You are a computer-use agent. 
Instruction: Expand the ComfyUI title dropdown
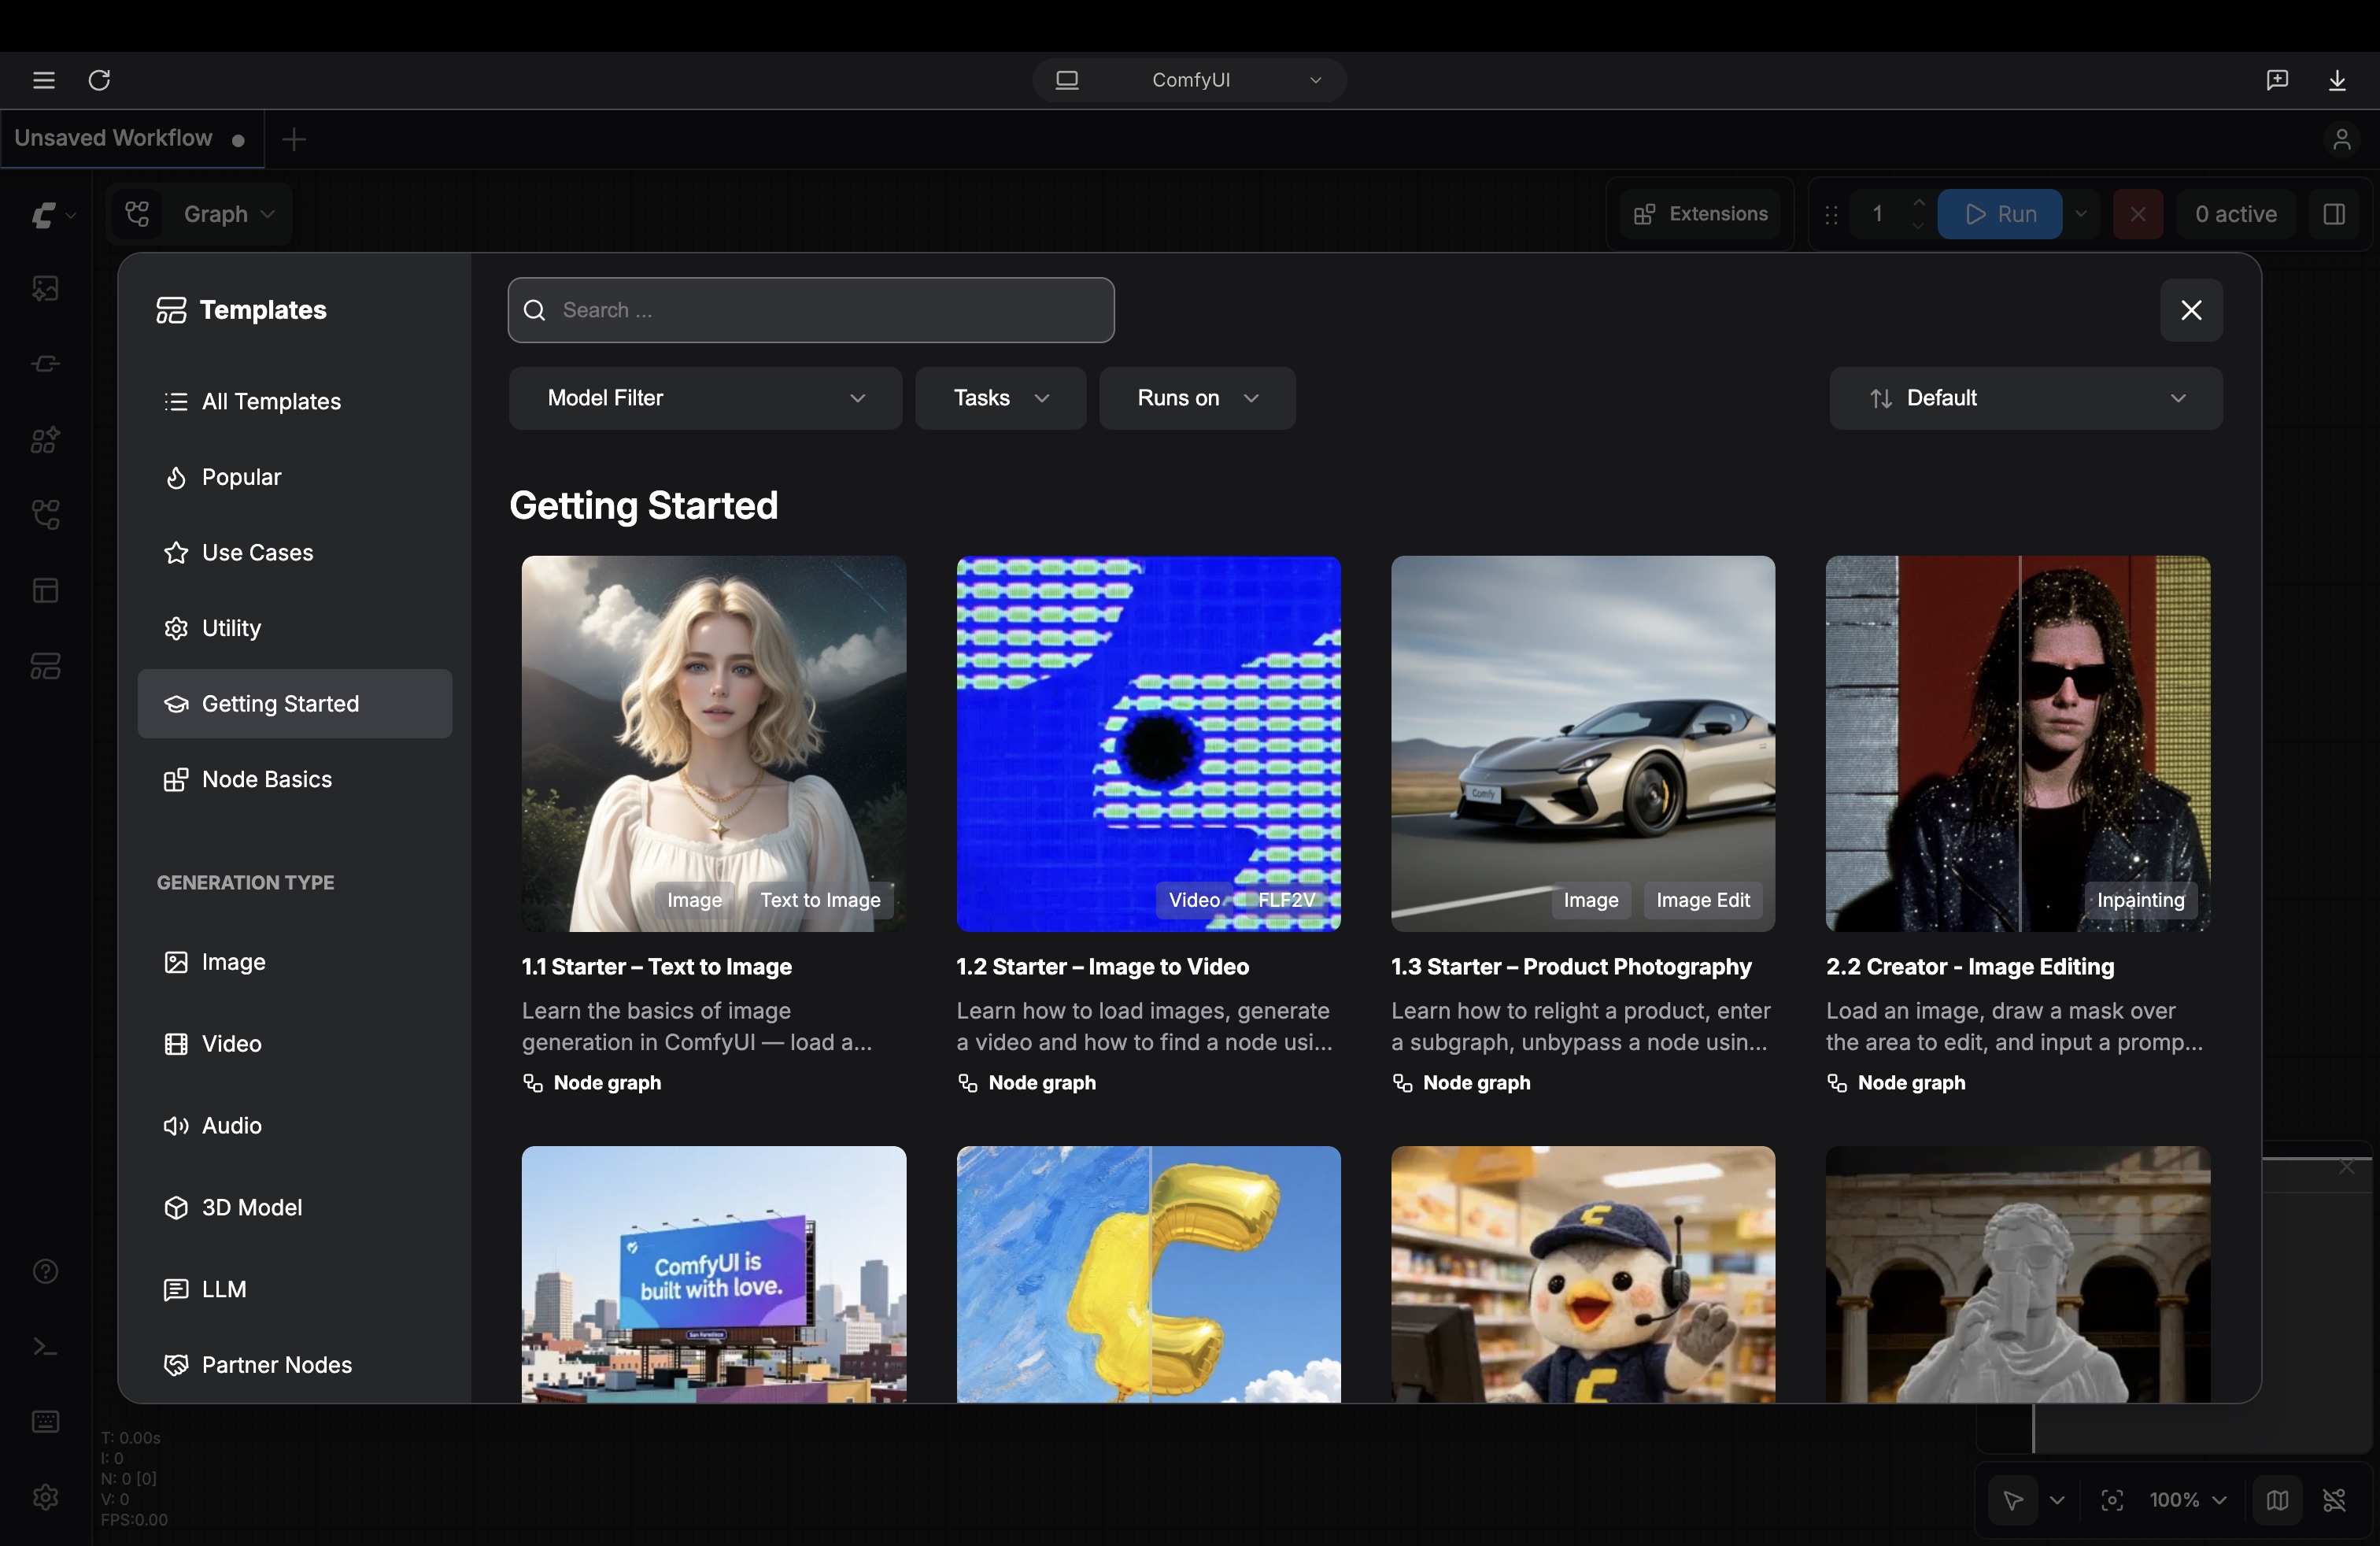1315,80
